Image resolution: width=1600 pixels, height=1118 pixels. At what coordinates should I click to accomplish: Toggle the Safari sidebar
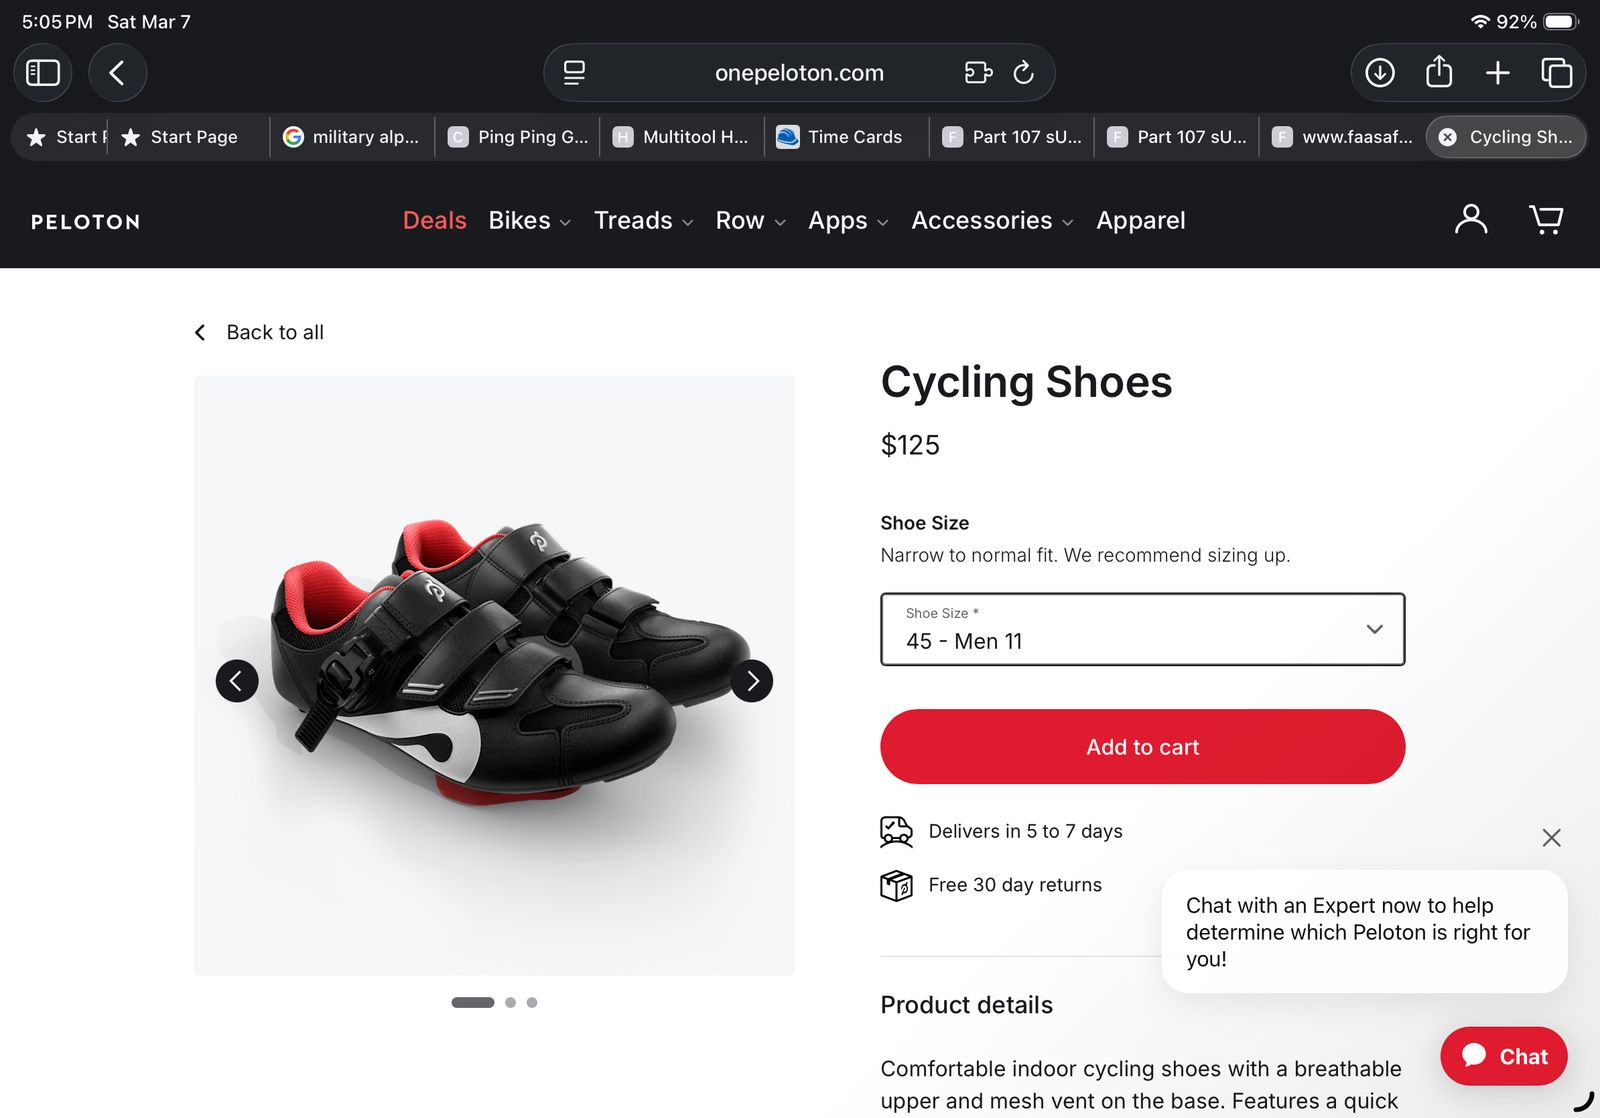pos(43,73)
